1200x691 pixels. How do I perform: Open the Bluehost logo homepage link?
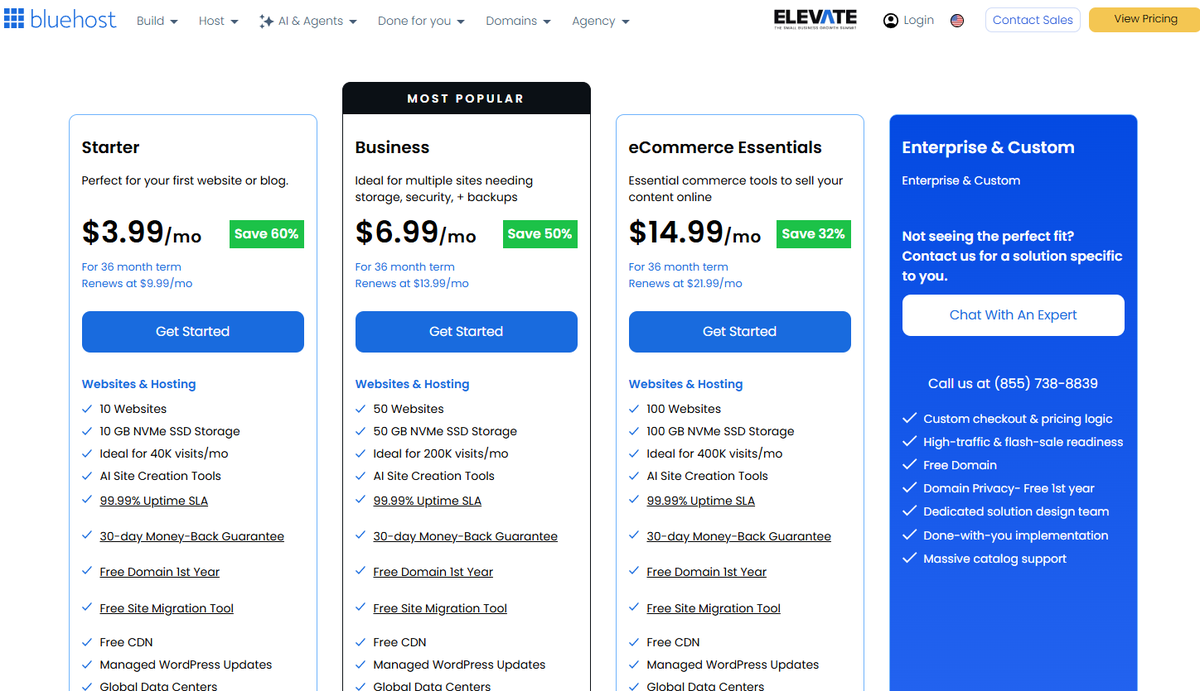[60, 20]
